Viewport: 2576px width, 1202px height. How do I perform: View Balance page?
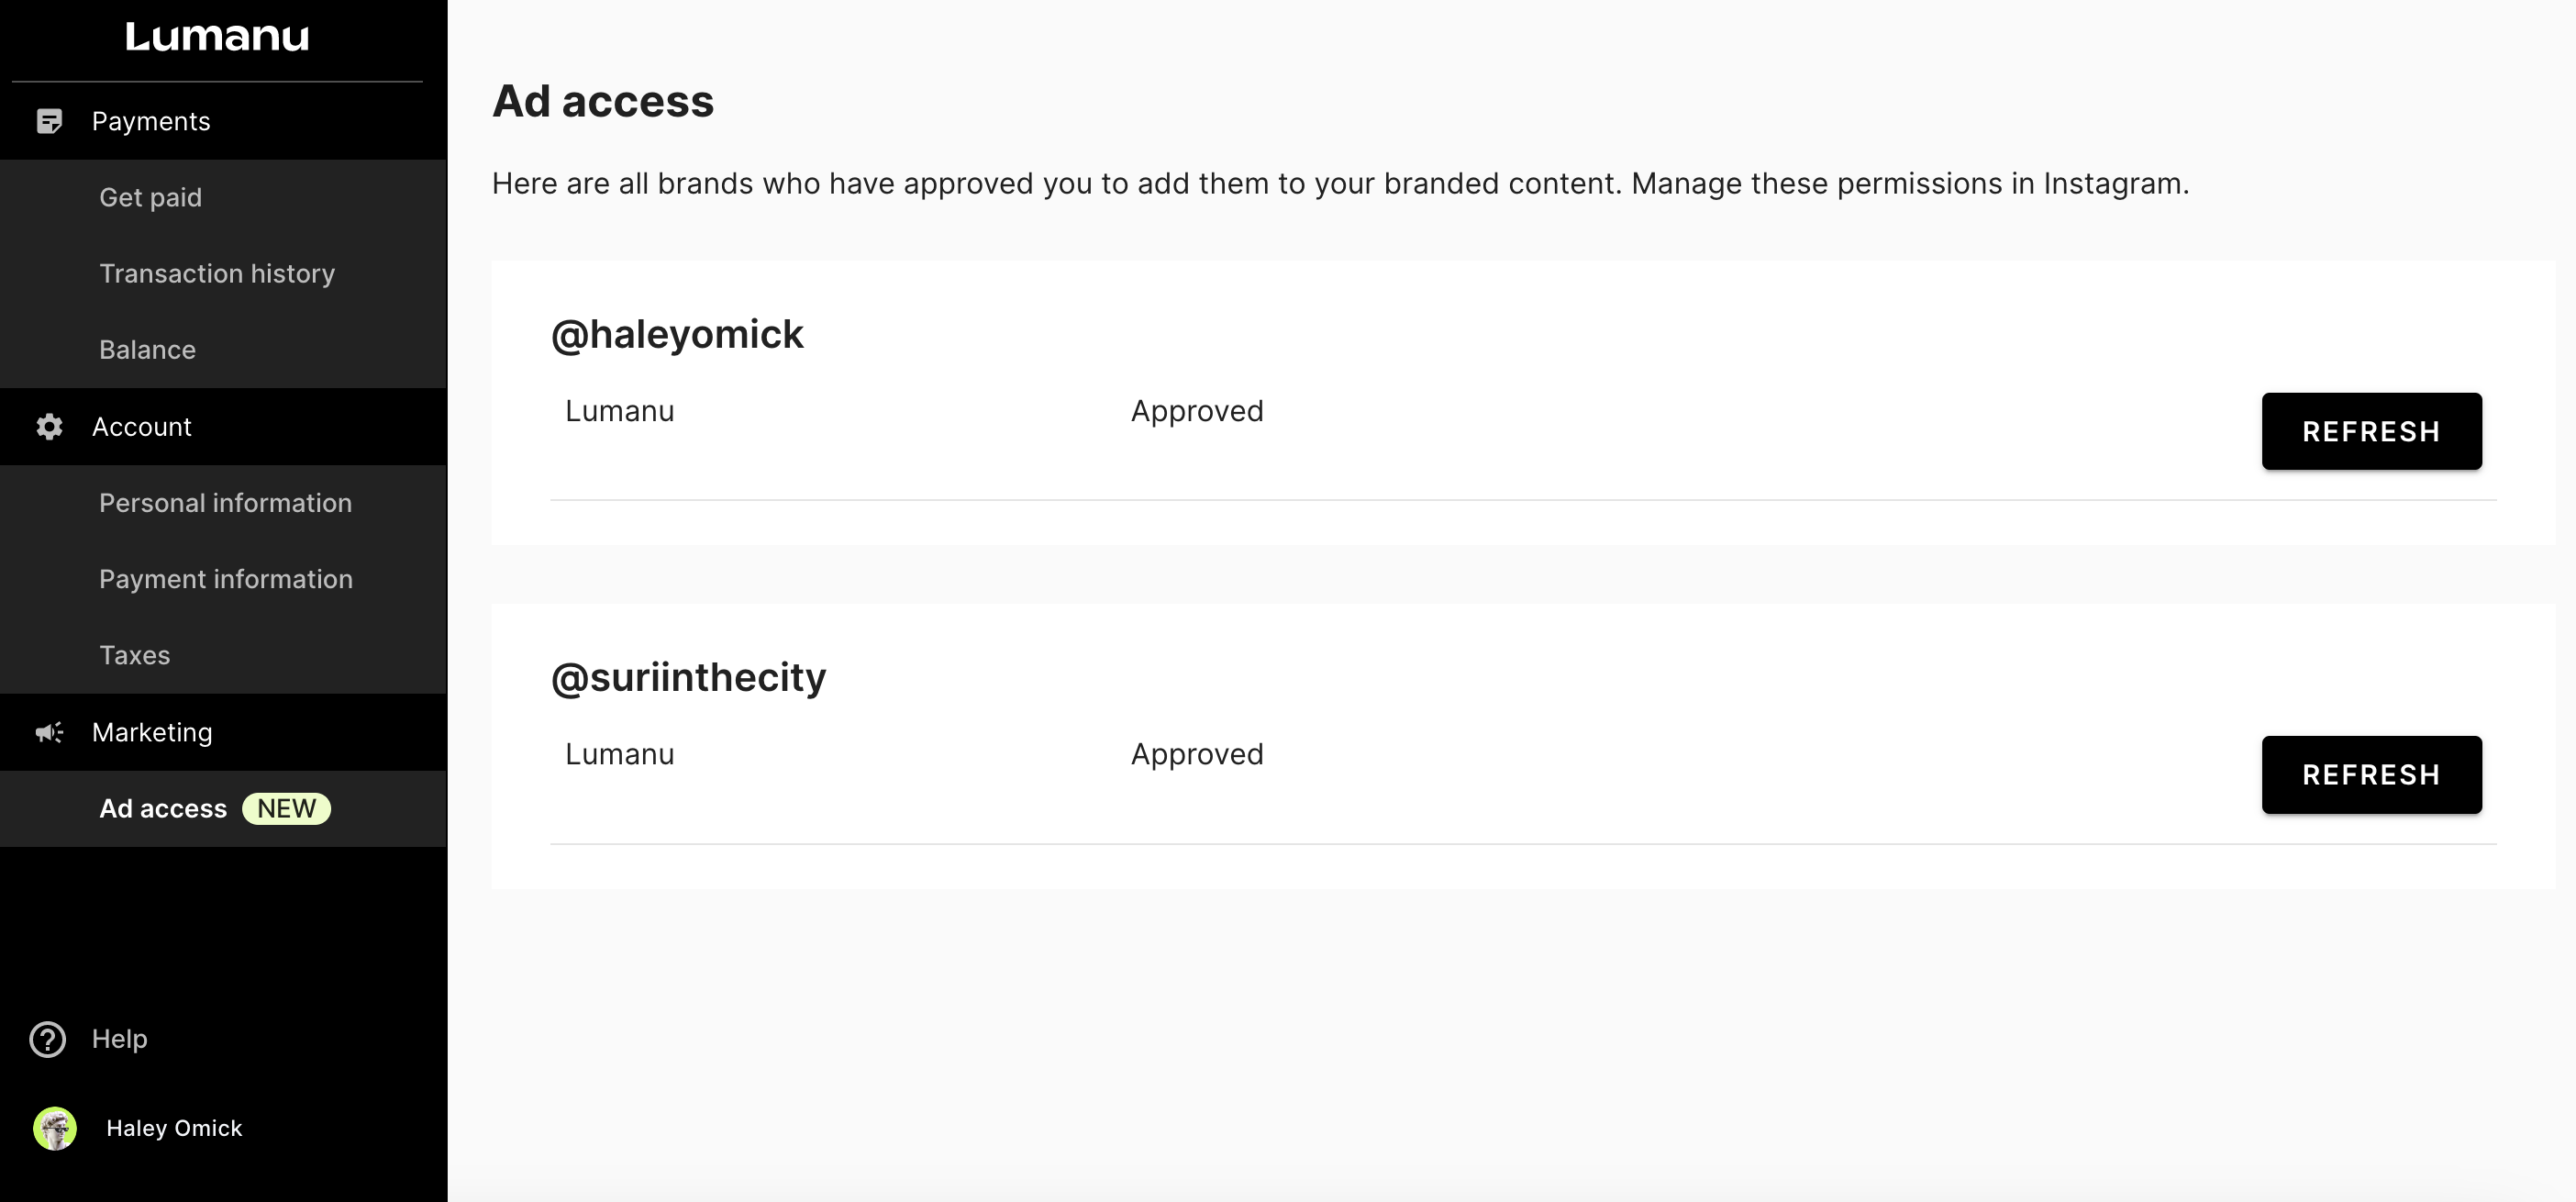click(x=147, y=350)
